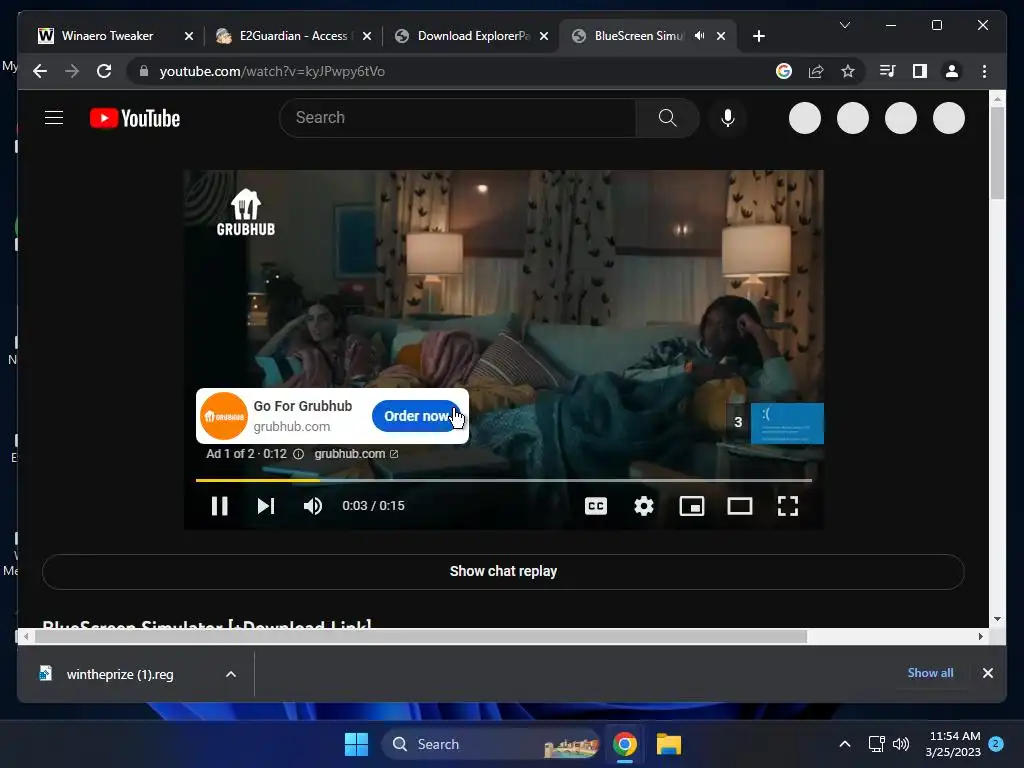This screenshot has width=1024, height=768.
Task: Click the YouTube search magnifier button
Action: 667,118
